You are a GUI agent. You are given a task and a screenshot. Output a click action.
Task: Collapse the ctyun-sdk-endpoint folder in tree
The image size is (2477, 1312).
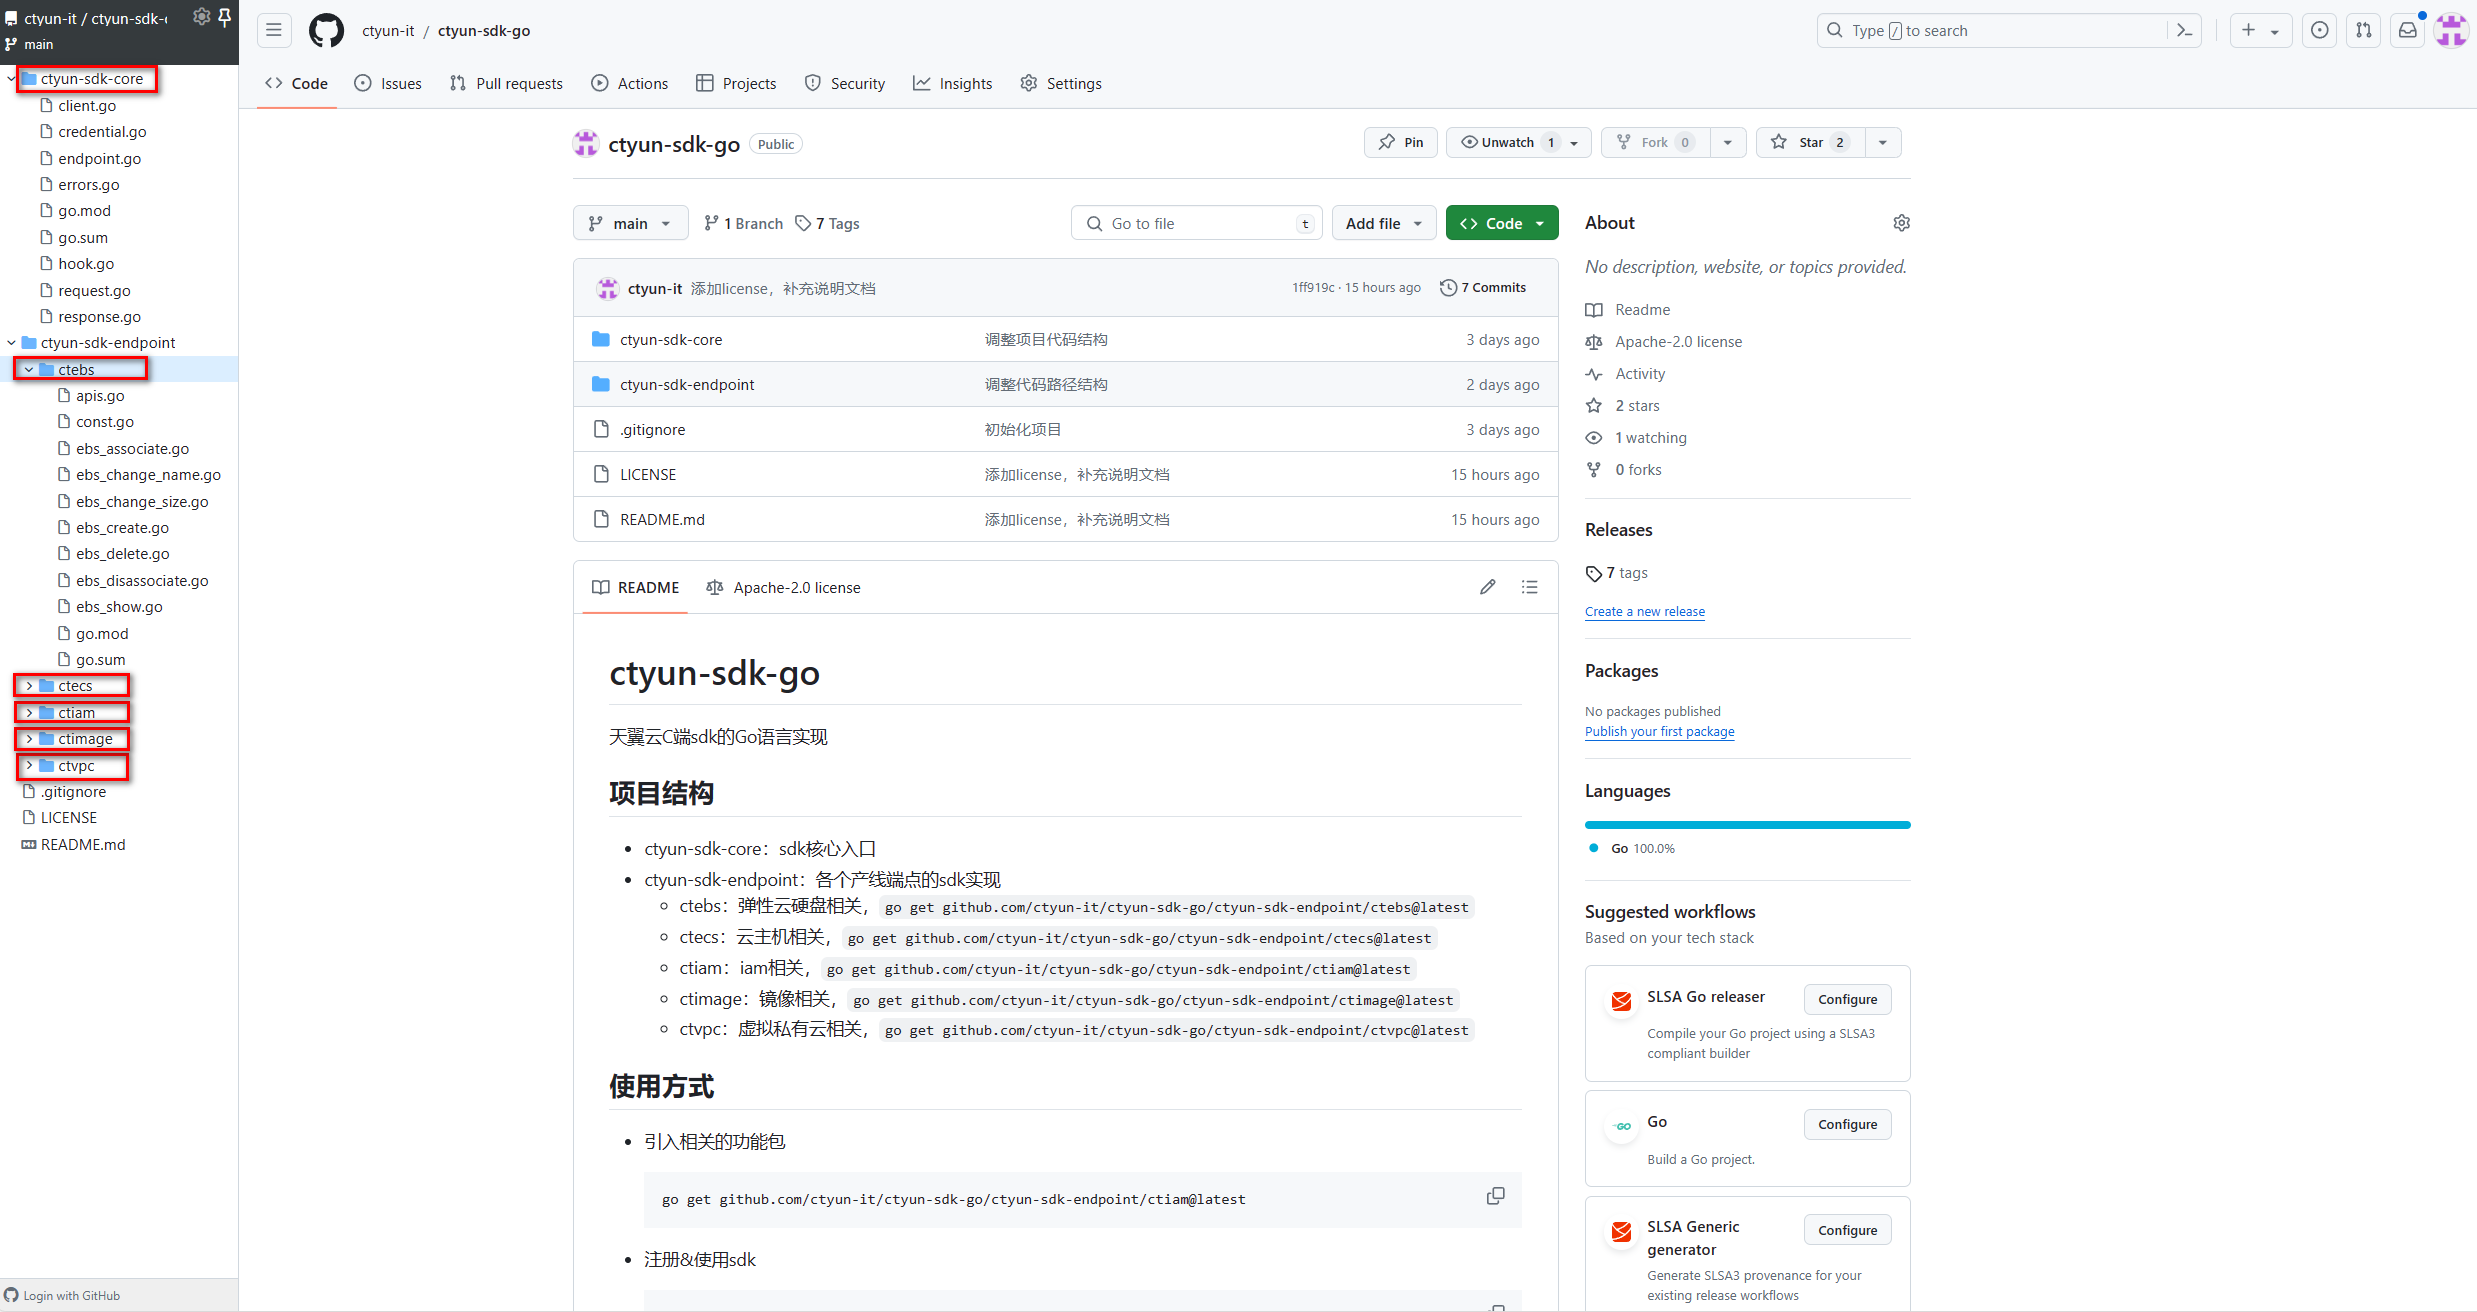coord(11,343)
